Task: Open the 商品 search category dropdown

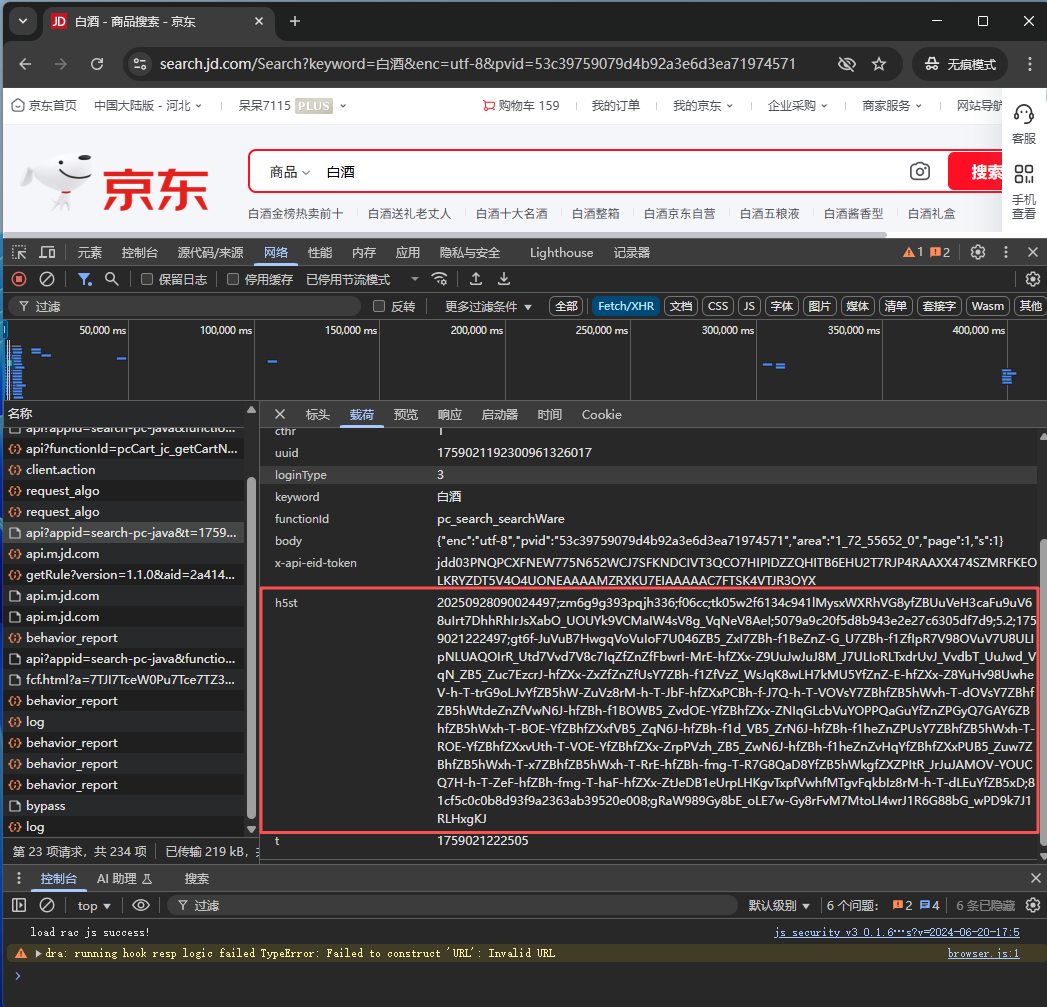Action: pyautogui.click(x=290, y=172)
